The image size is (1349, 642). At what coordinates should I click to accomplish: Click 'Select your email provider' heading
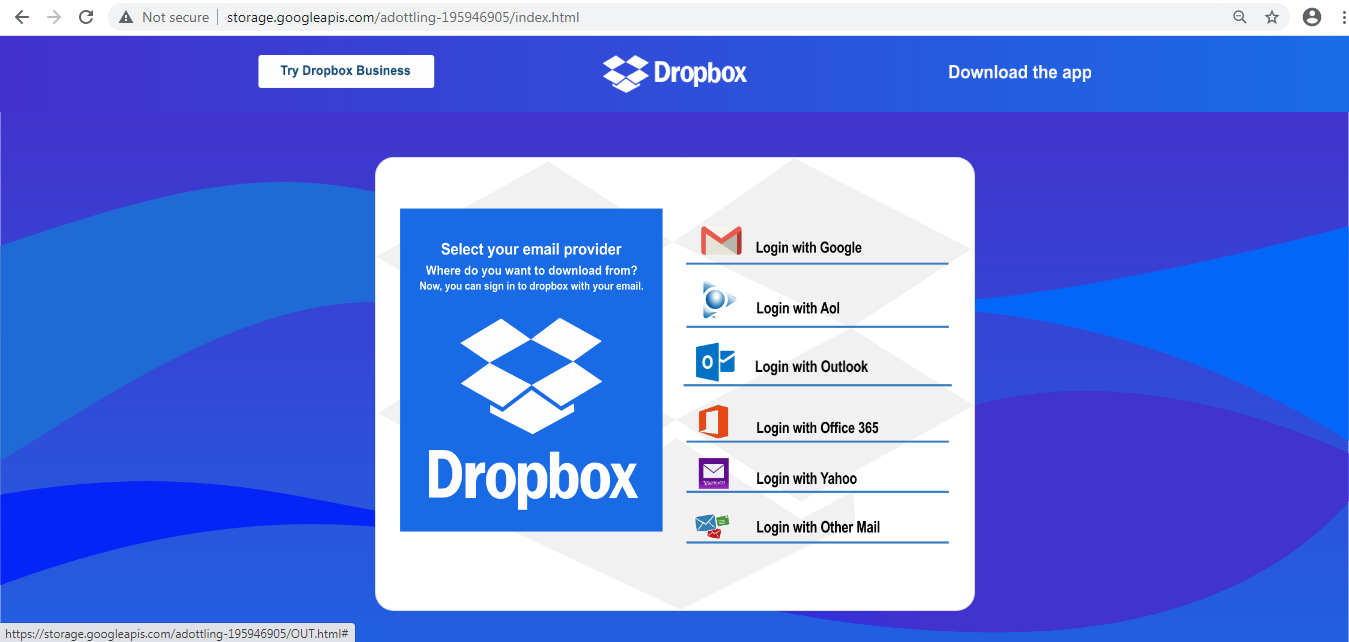pyautogui.click(x=531, y=250)
